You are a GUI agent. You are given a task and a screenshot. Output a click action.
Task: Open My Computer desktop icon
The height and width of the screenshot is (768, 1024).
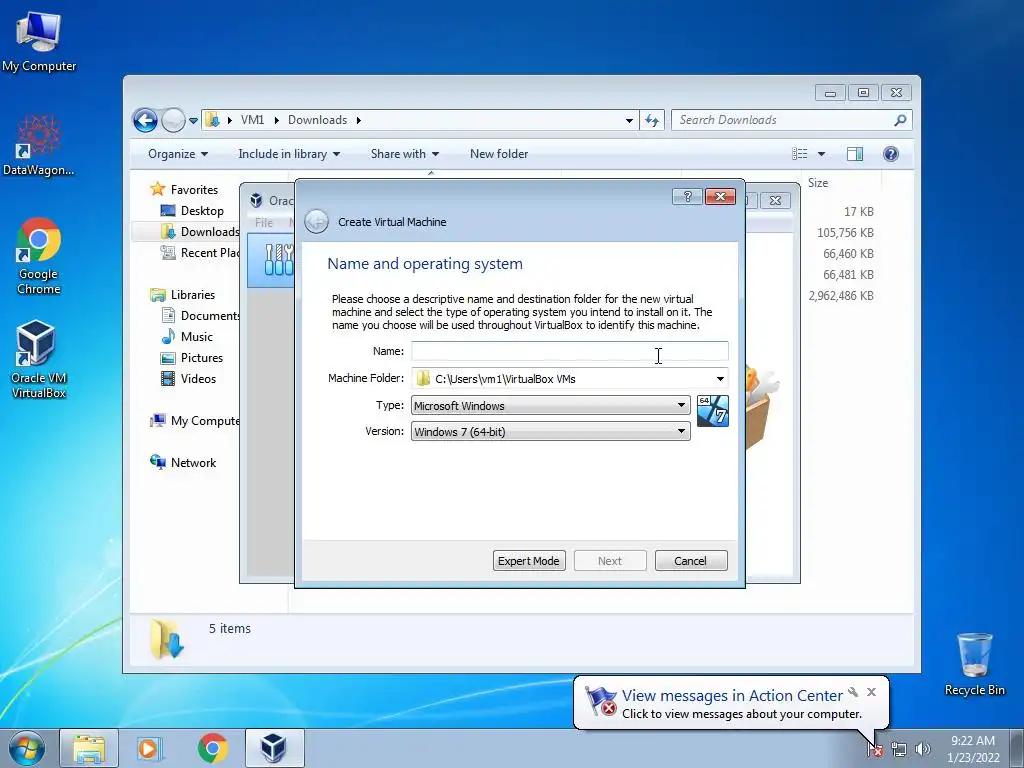[x=39, y=42]
